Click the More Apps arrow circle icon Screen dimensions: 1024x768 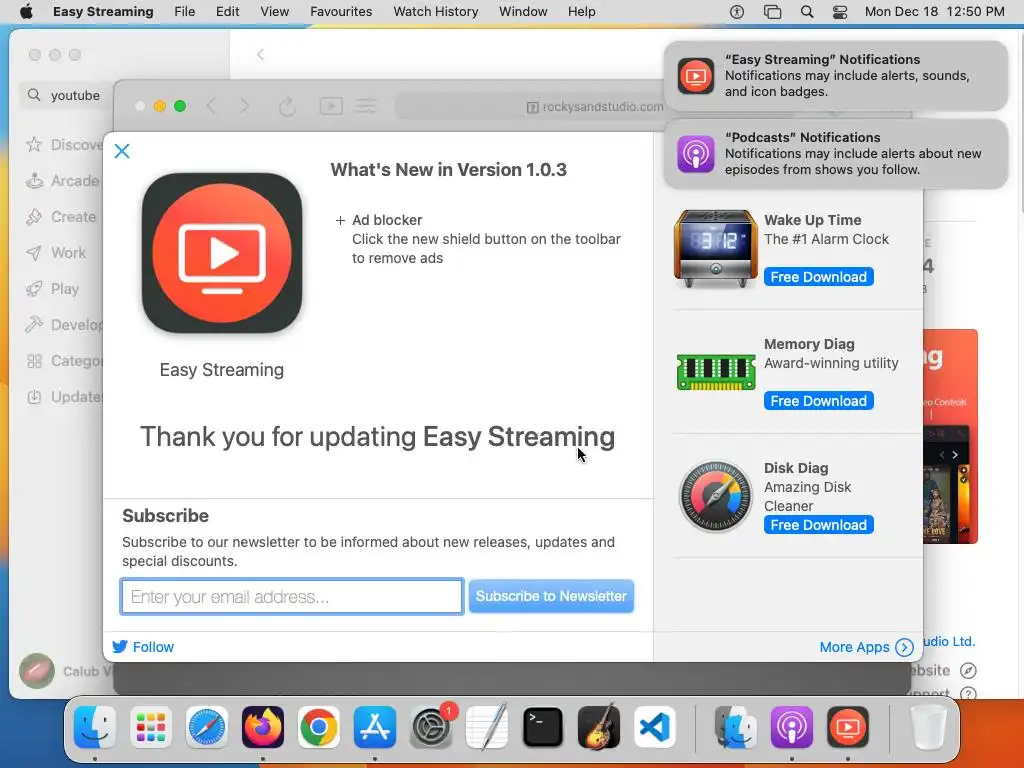click(904, 647)
